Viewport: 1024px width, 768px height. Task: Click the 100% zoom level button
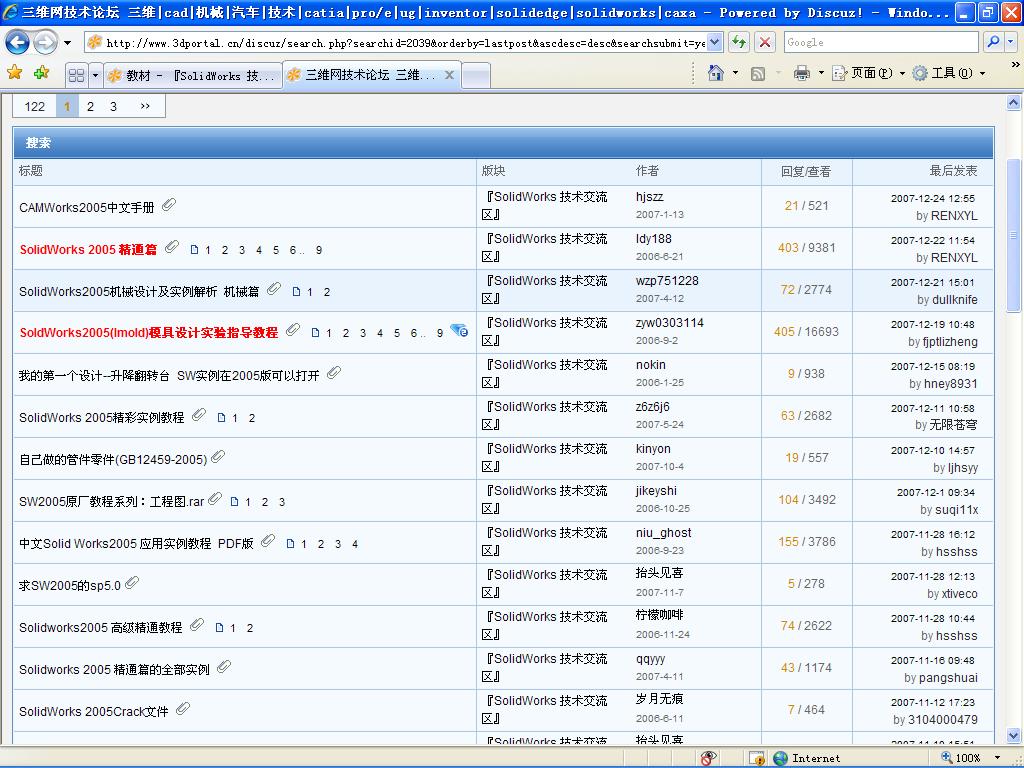[x=961, y=758]
